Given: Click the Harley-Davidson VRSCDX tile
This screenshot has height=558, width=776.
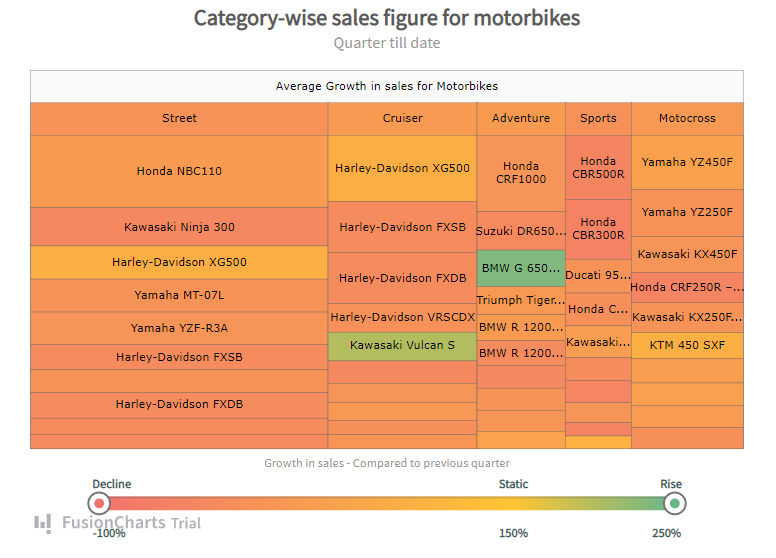Looking at the screenshot, I should [x=402, y=317].
